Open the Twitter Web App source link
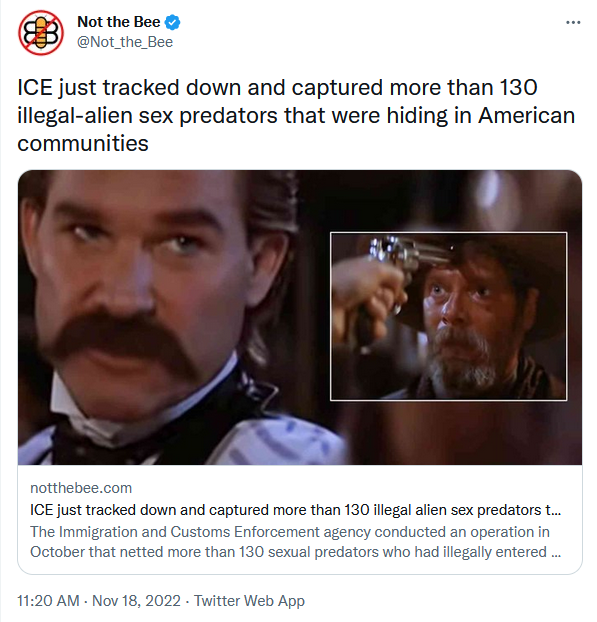597x622 pixels. [x=249, y=601]
